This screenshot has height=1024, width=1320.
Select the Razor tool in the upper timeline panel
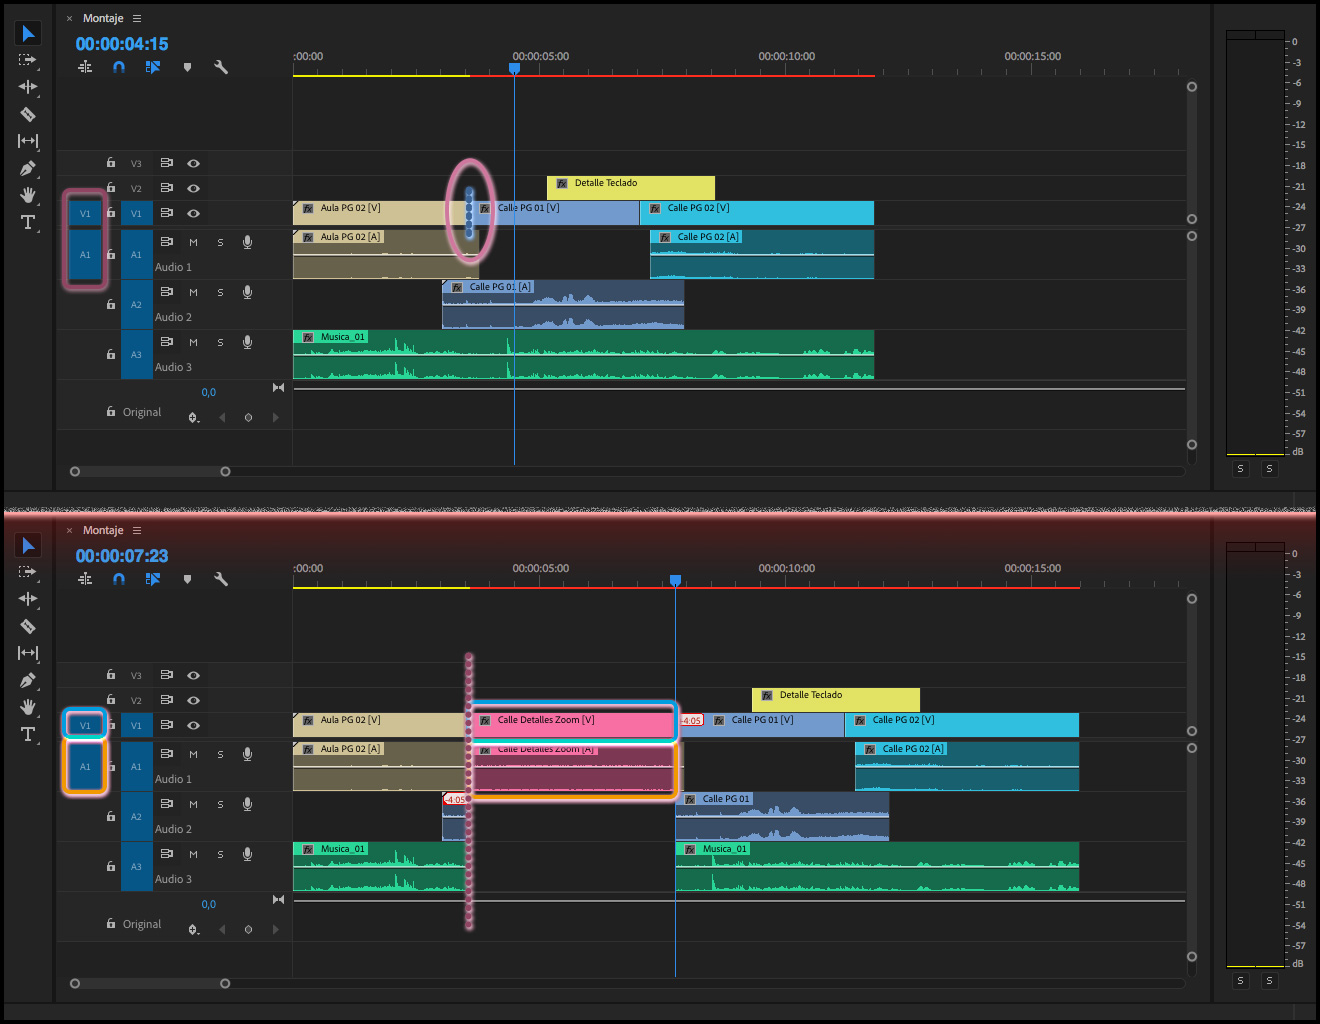tap(28, 114)
